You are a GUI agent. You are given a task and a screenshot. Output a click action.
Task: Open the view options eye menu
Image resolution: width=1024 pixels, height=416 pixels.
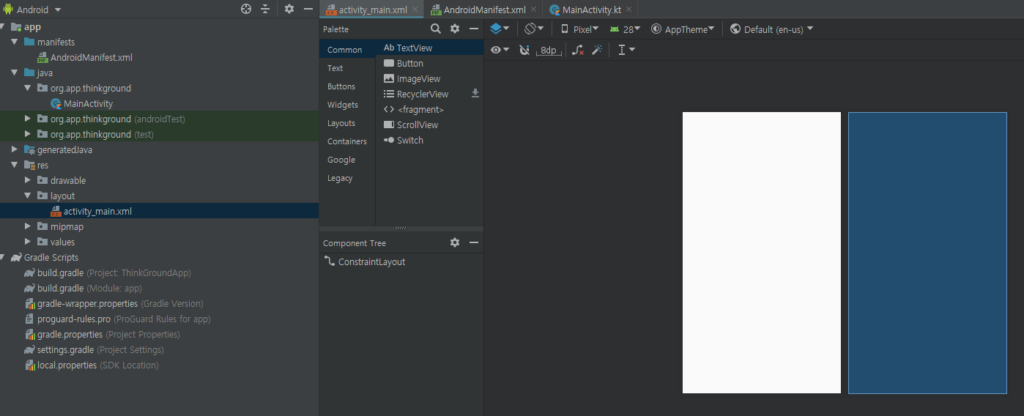(500, 50)
